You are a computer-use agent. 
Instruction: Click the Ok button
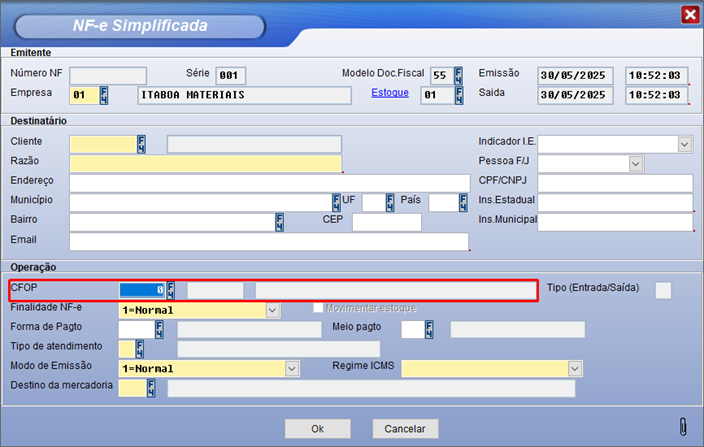pos(317,429)
